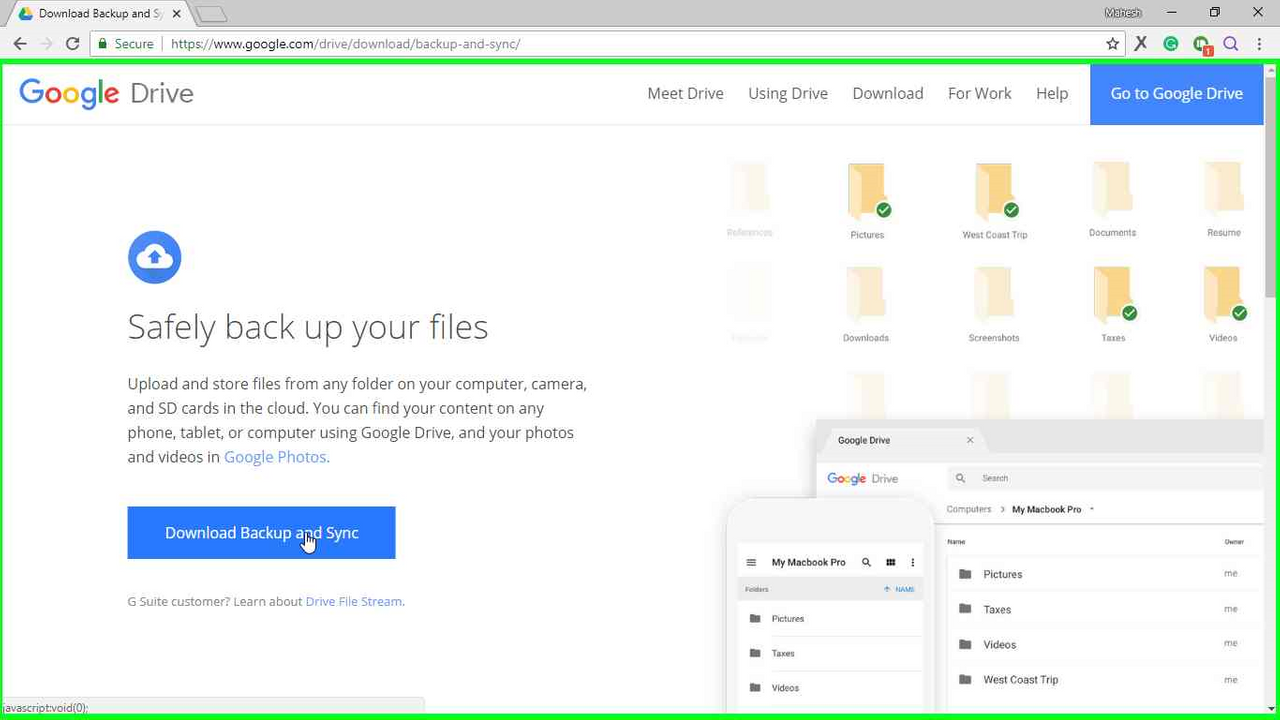Open the Grammarly green extension icon

(x=1171, y=44)
